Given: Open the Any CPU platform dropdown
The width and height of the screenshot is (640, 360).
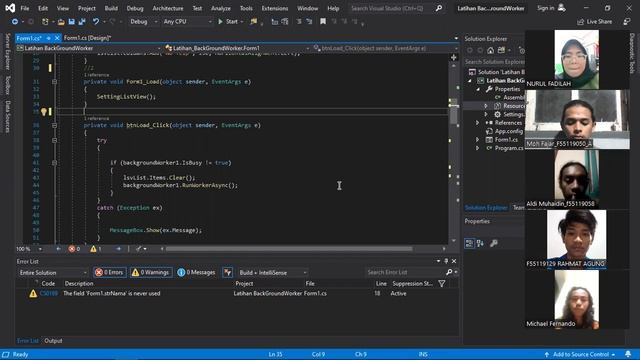Looking at the screenshot, I should 187,22.
